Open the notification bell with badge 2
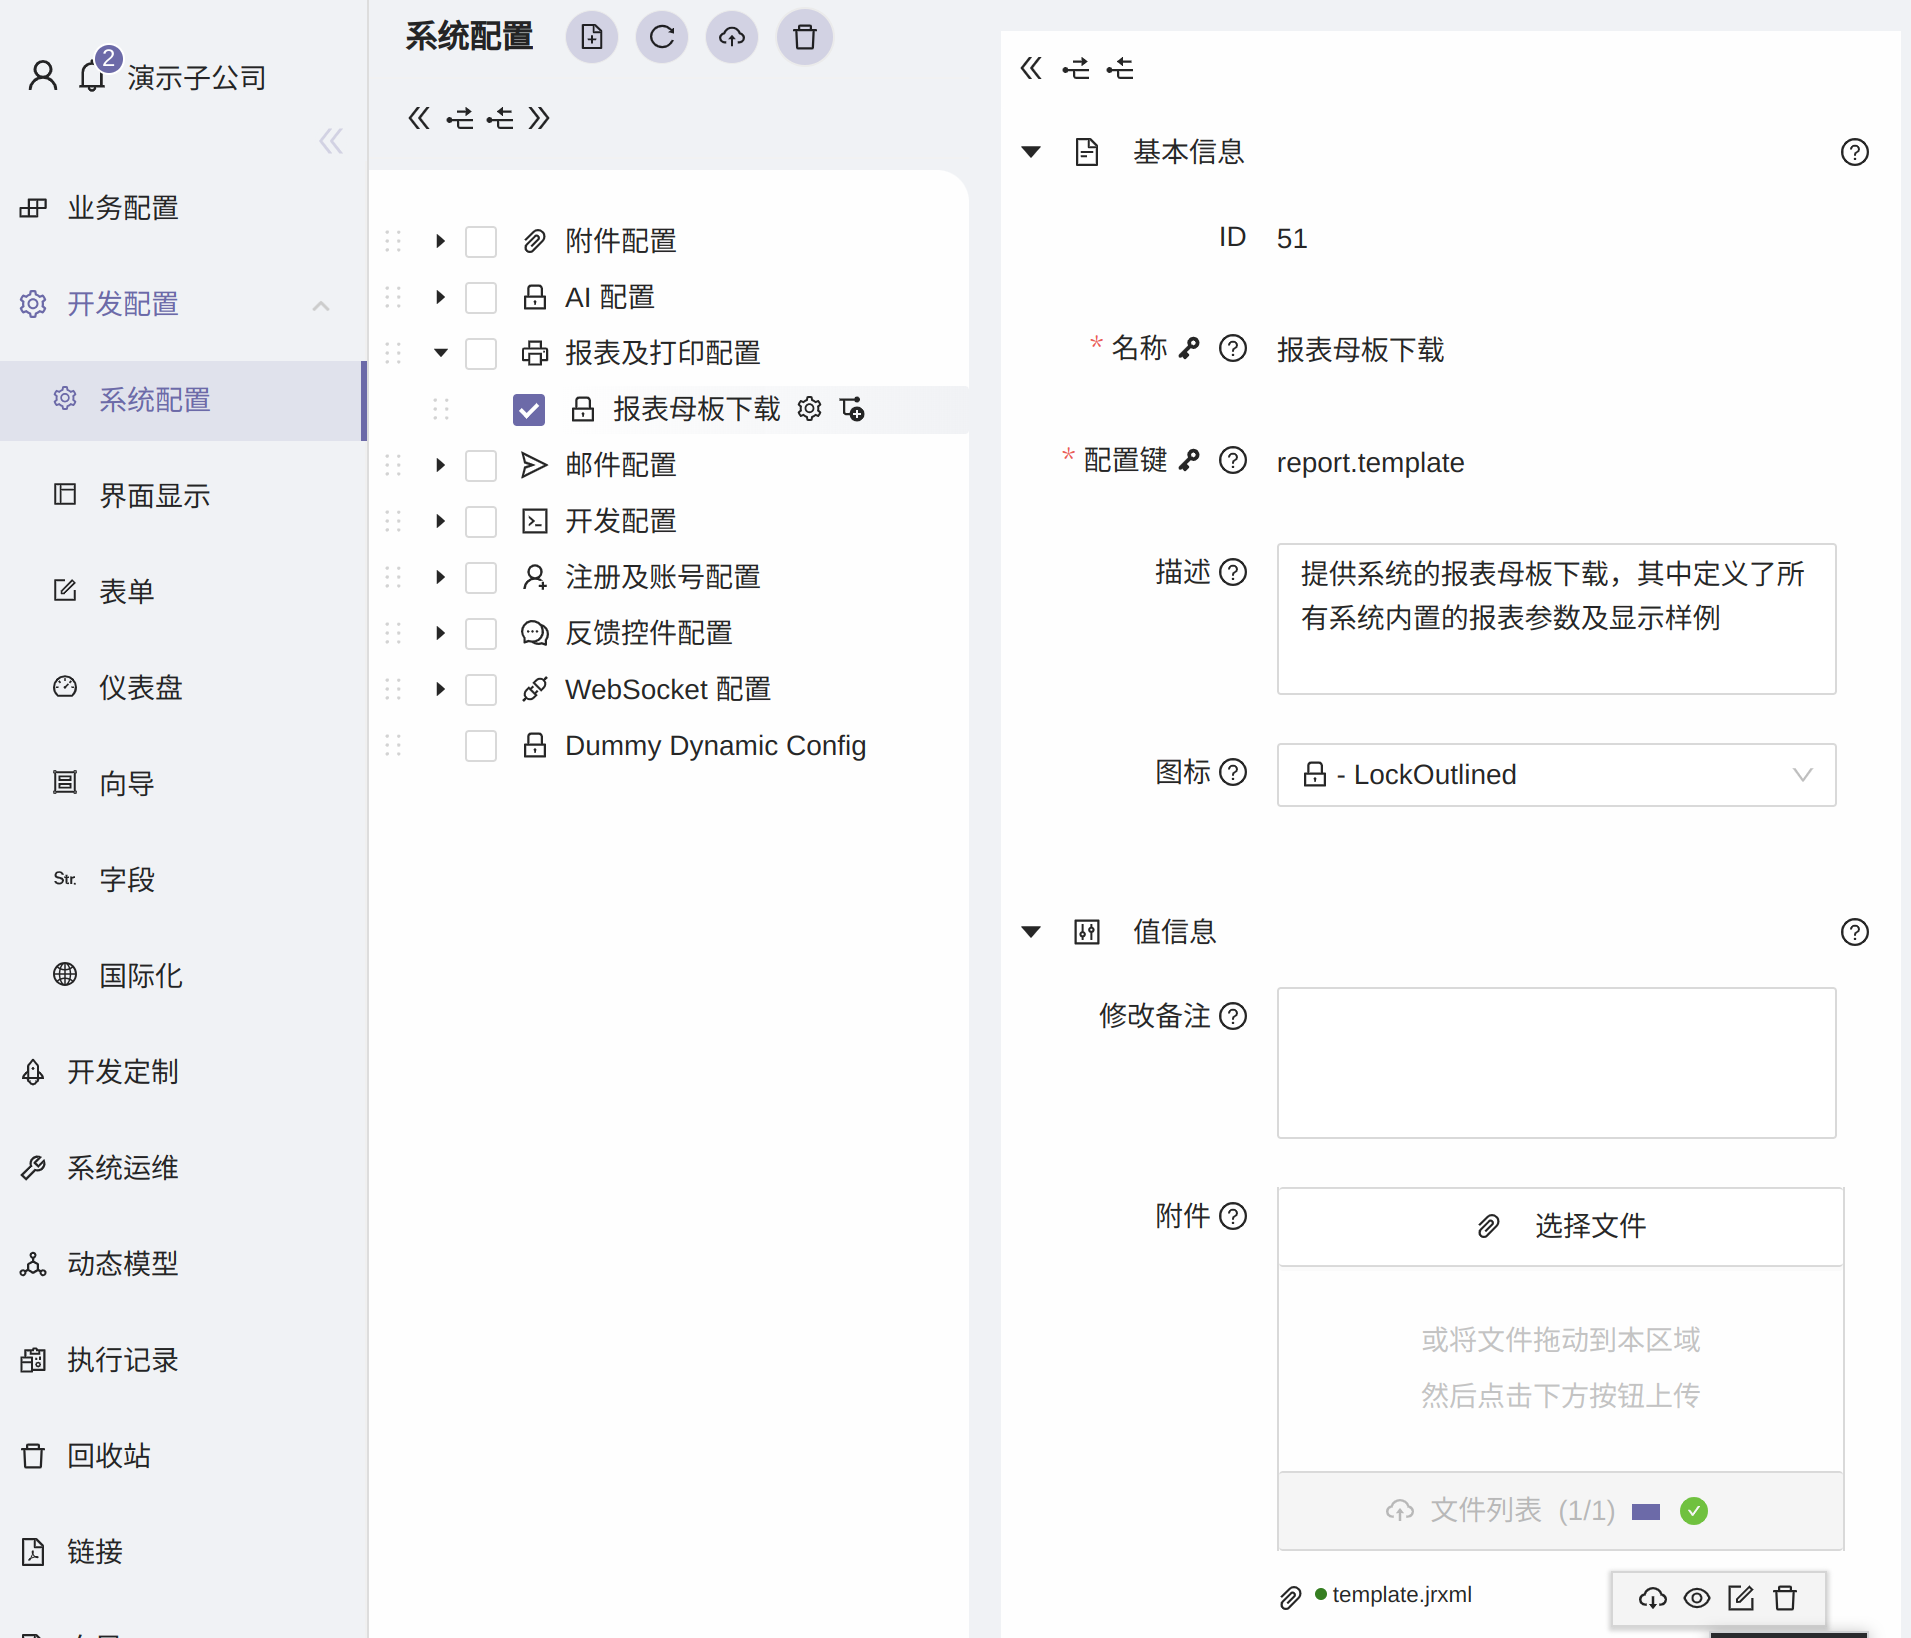Screen dimensions: 1911x1638 click(x=93, y=75)
